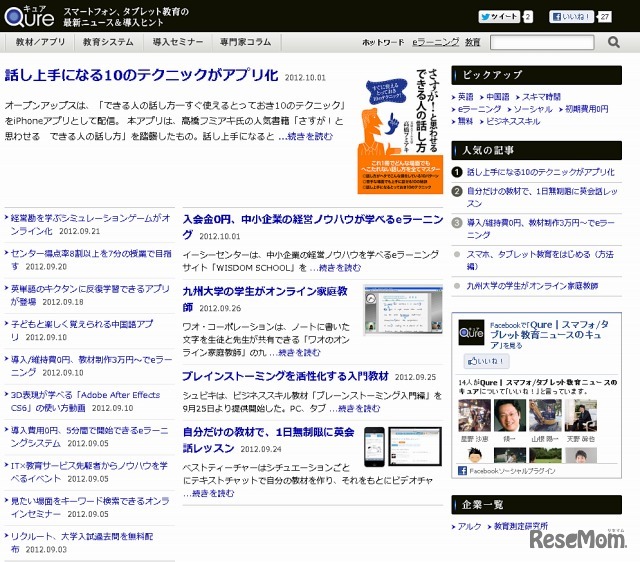The height and width of the screenshot is (562, 640).
Task: Click the like count bubble showing 27
Action: coord(604,17)
